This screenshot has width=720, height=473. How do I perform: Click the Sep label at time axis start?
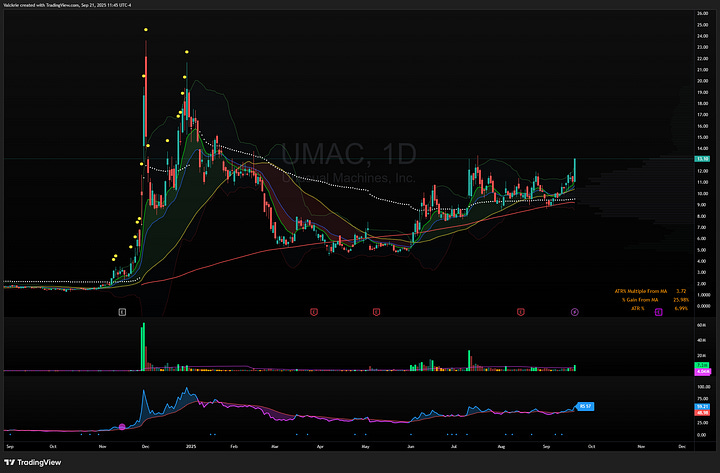click(10, 446)
